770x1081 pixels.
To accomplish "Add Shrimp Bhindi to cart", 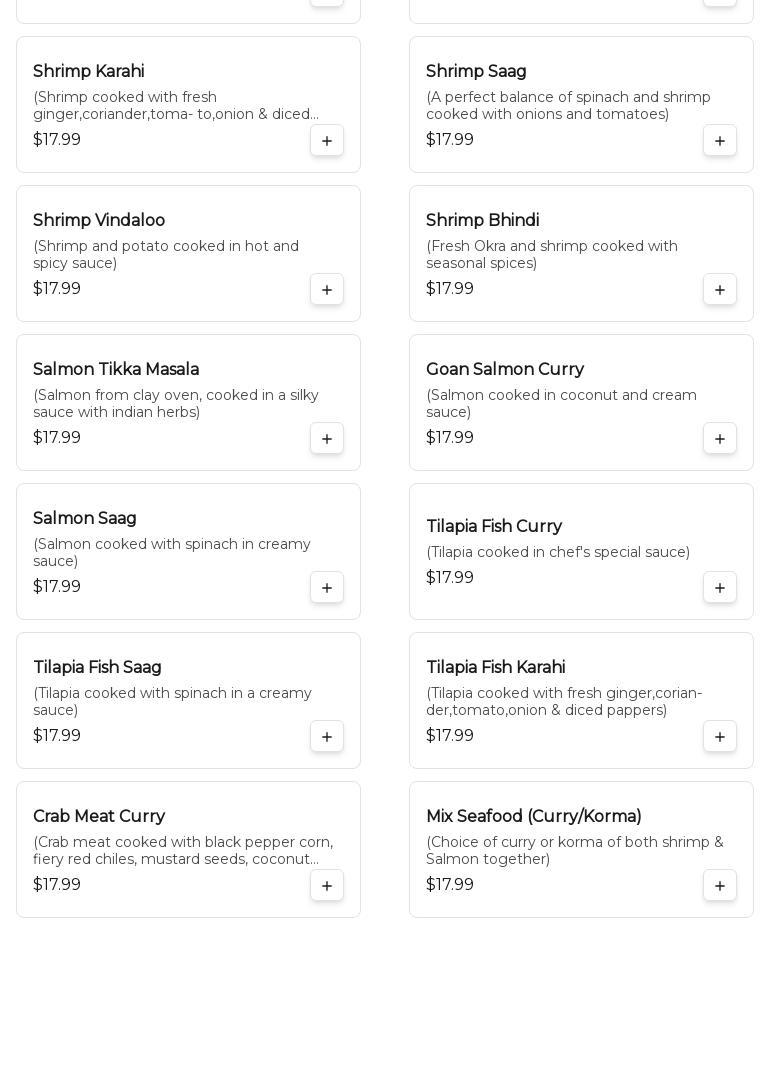I will tap(720, 290).
